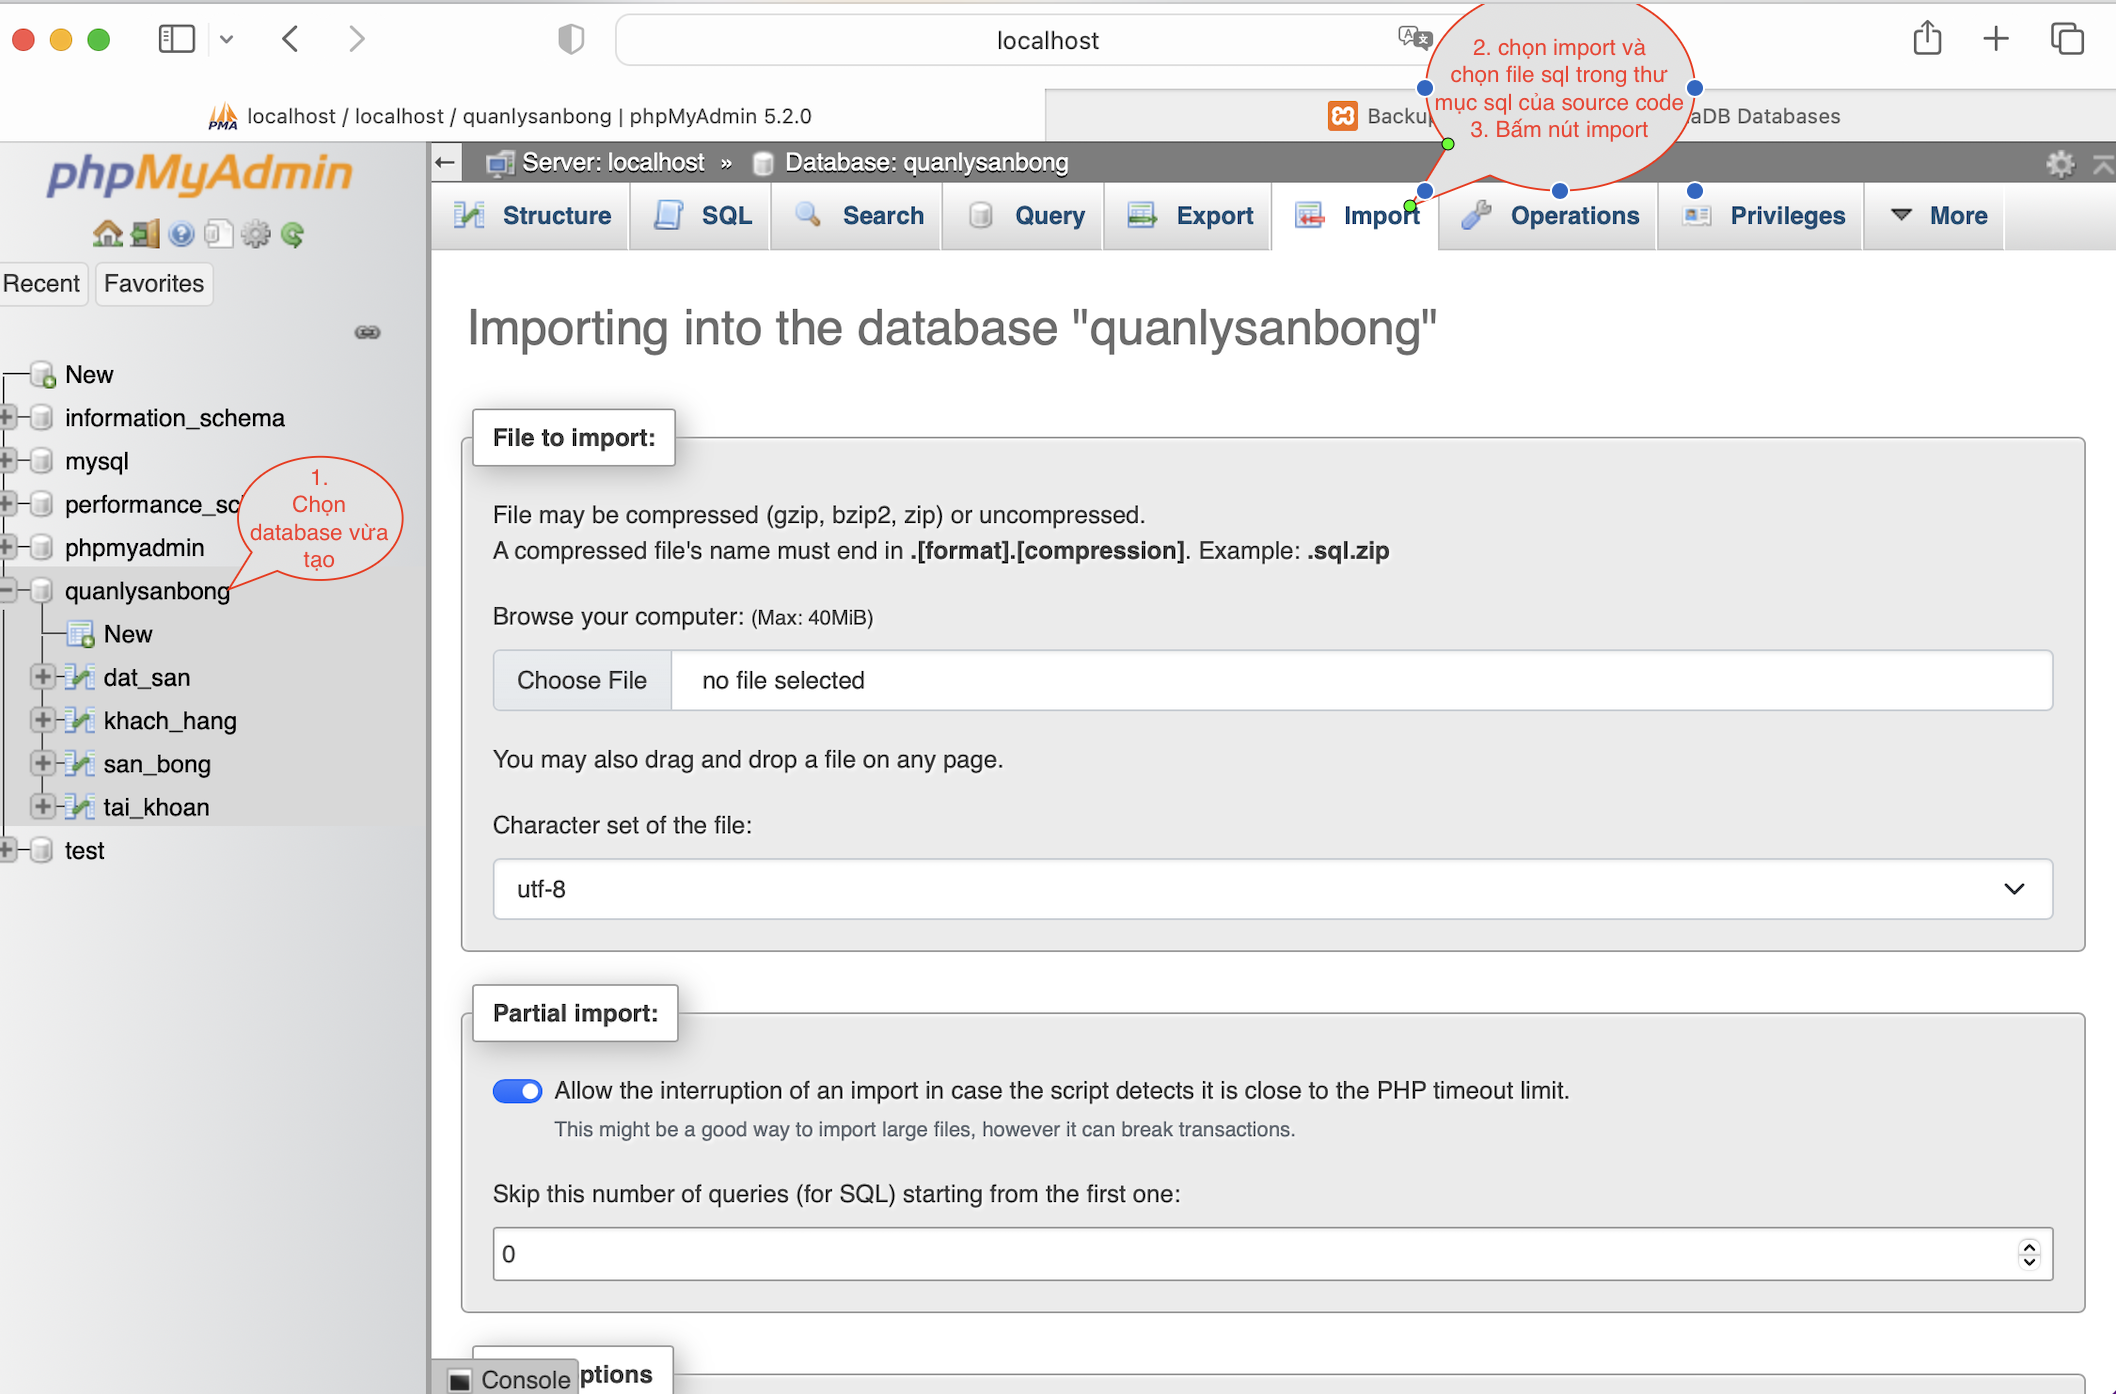Click the Choose File button
2116x1394 pixels.
click(581, 680)
